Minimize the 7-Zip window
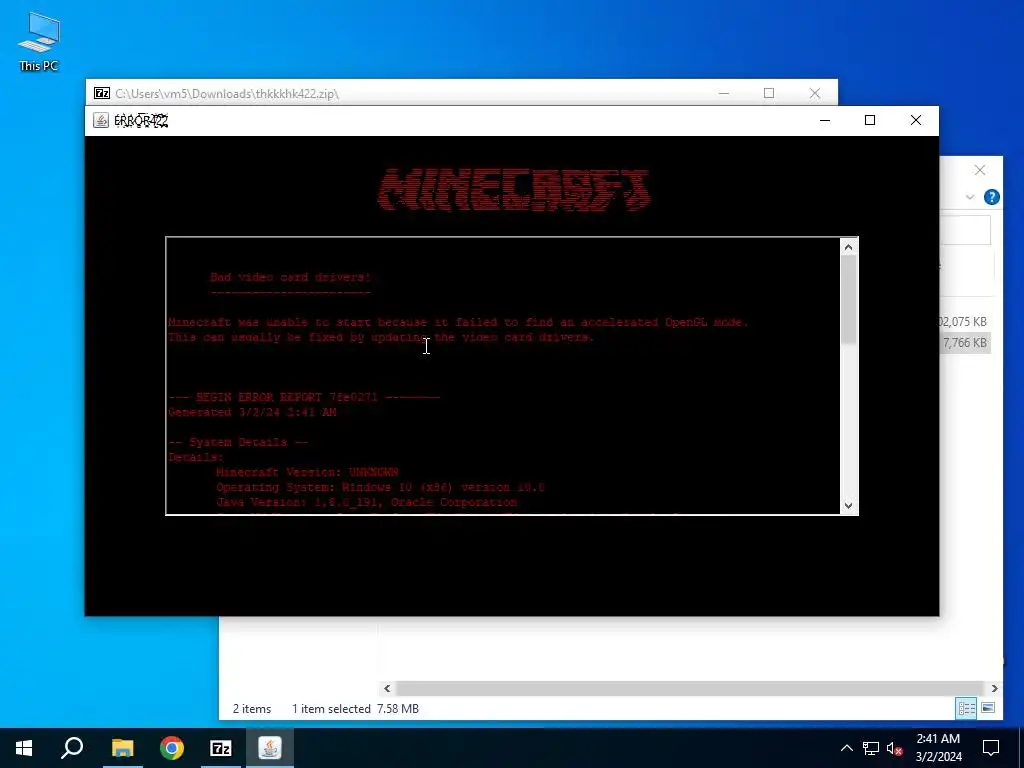 tap(724, 93)
